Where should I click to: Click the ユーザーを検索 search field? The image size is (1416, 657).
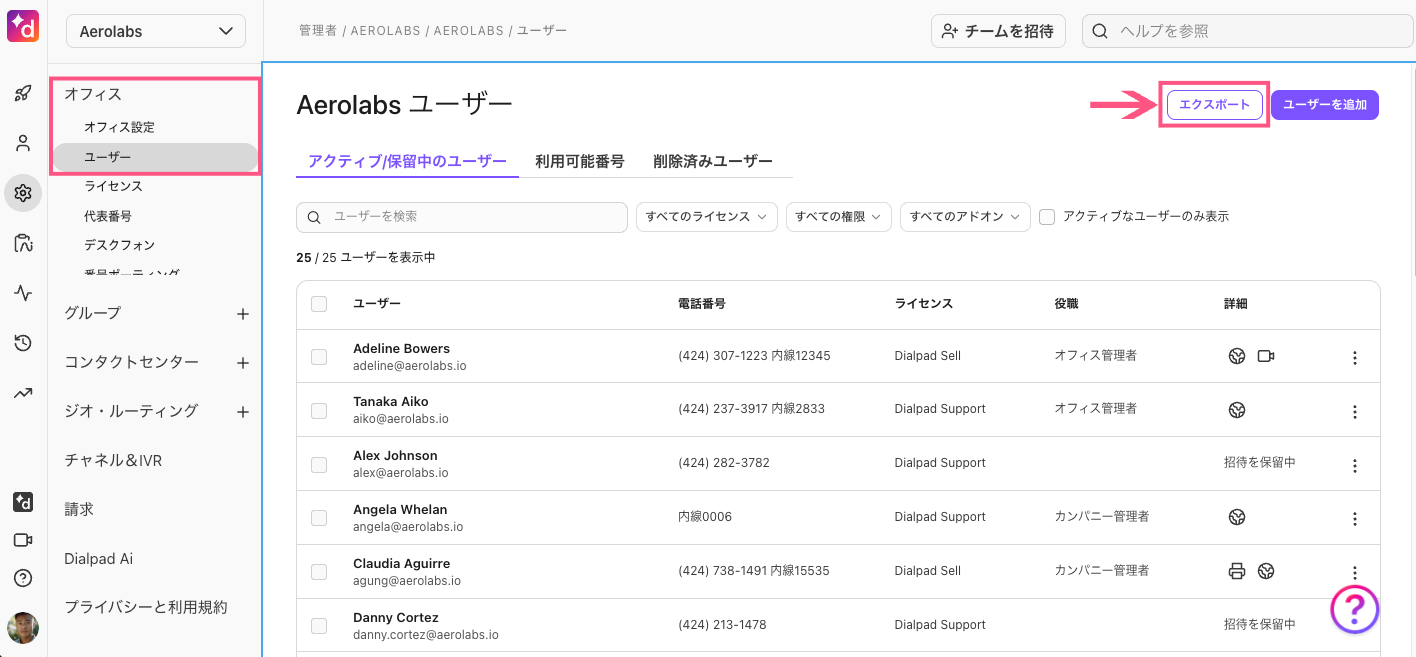tap(462, 217)
